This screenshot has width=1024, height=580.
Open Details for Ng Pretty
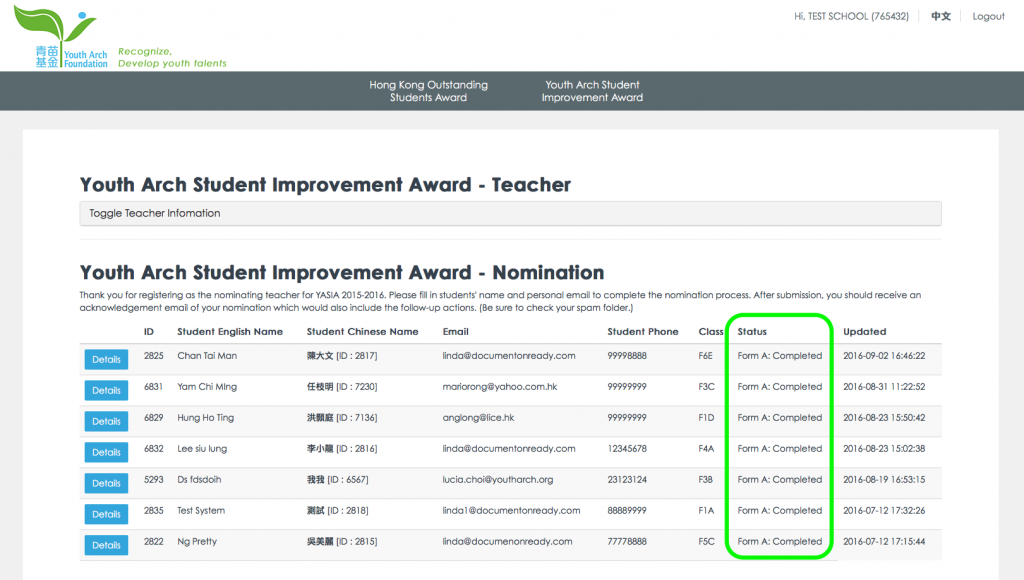pyautogui.click(x=106, y=546)
